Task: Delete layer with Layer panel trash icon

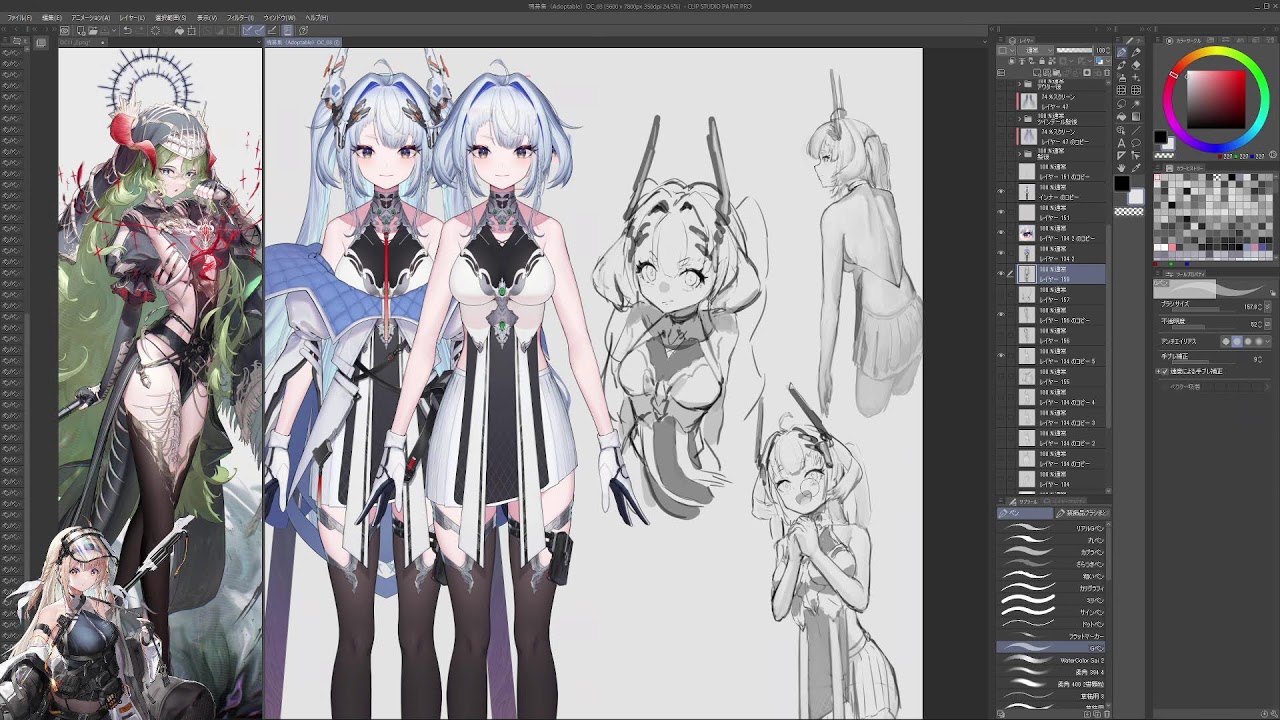Action: pyautogui.click(x=1107, y=73)
